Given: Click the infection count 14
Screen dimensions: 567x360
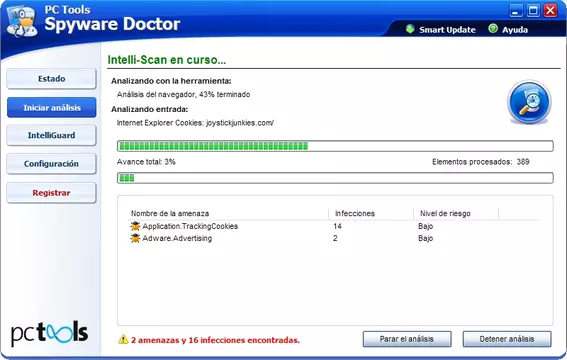Looking at the screenshot, I should coord(337,226).
